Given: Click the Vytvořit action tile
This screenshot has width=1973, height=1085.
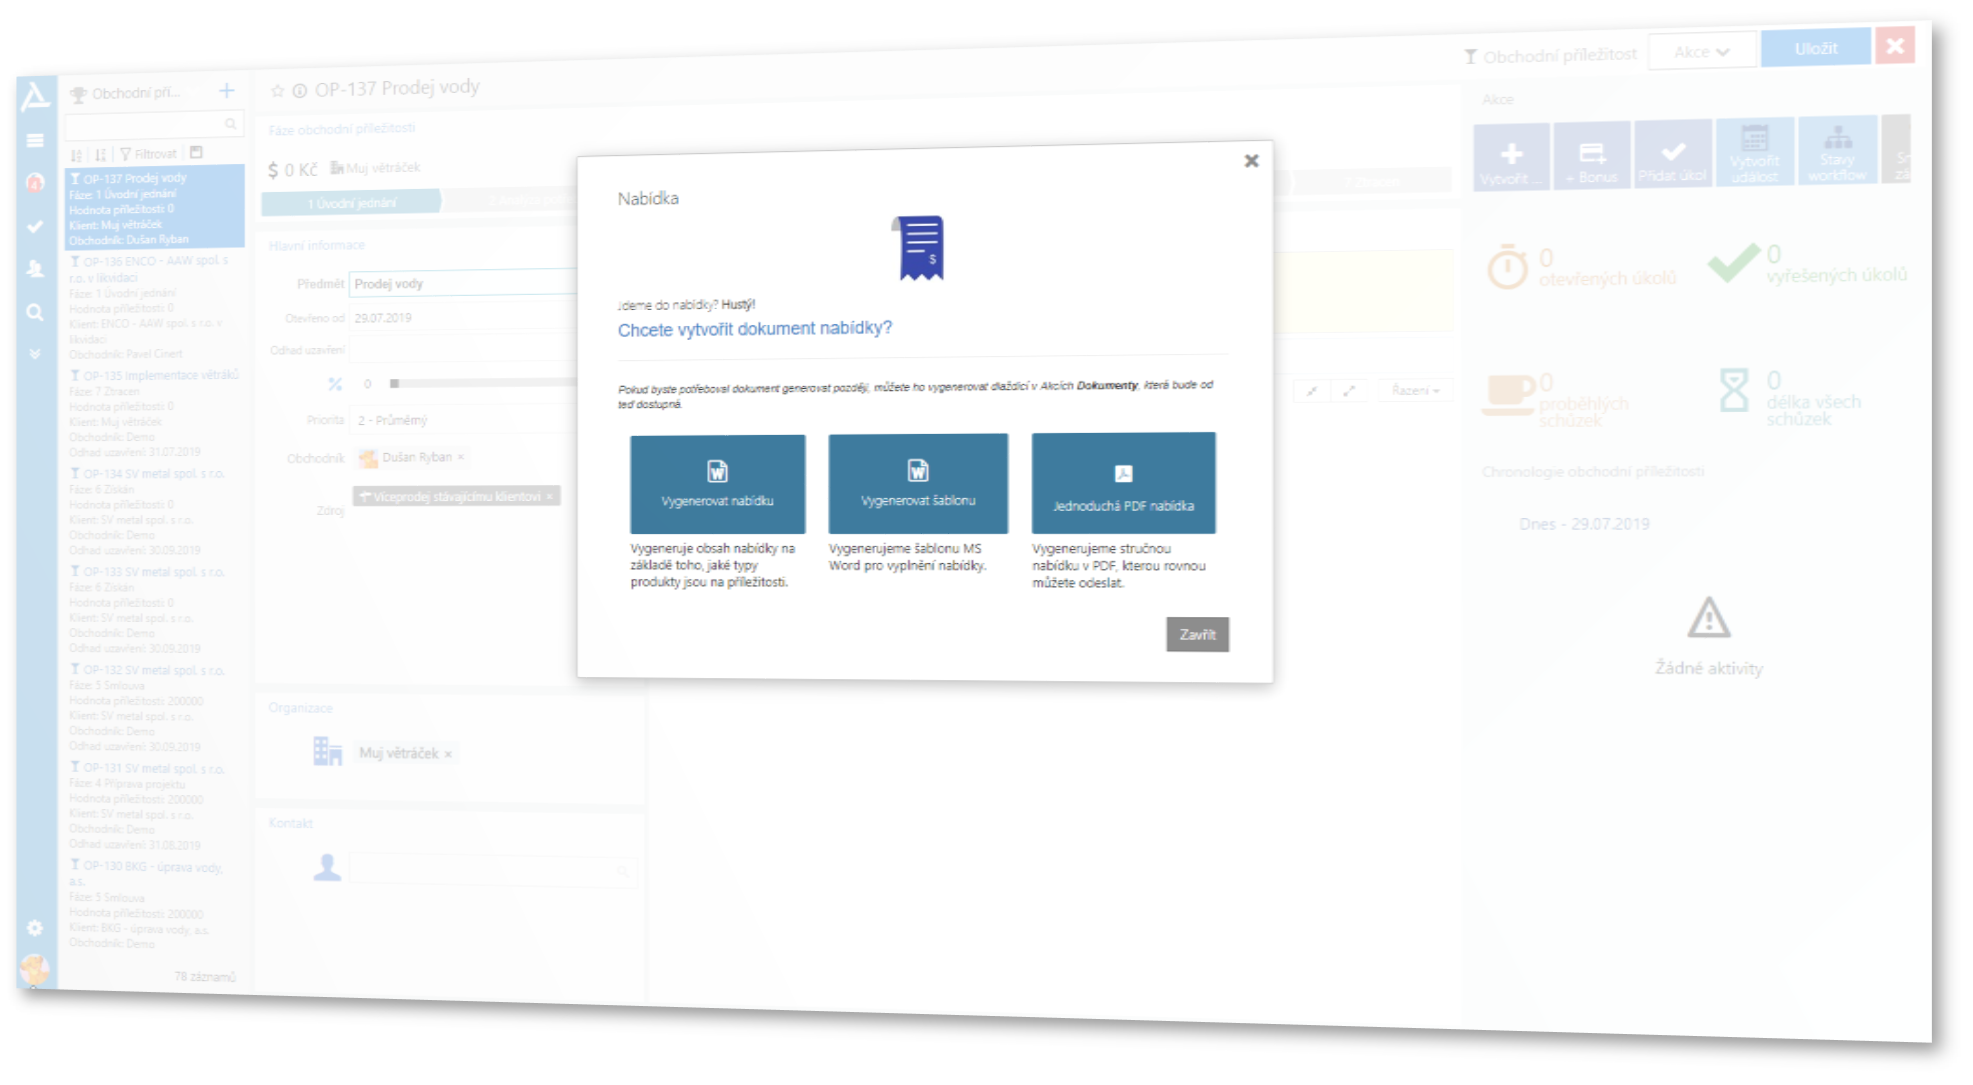Looking at the screenshot, I should tap(1511, 156).
